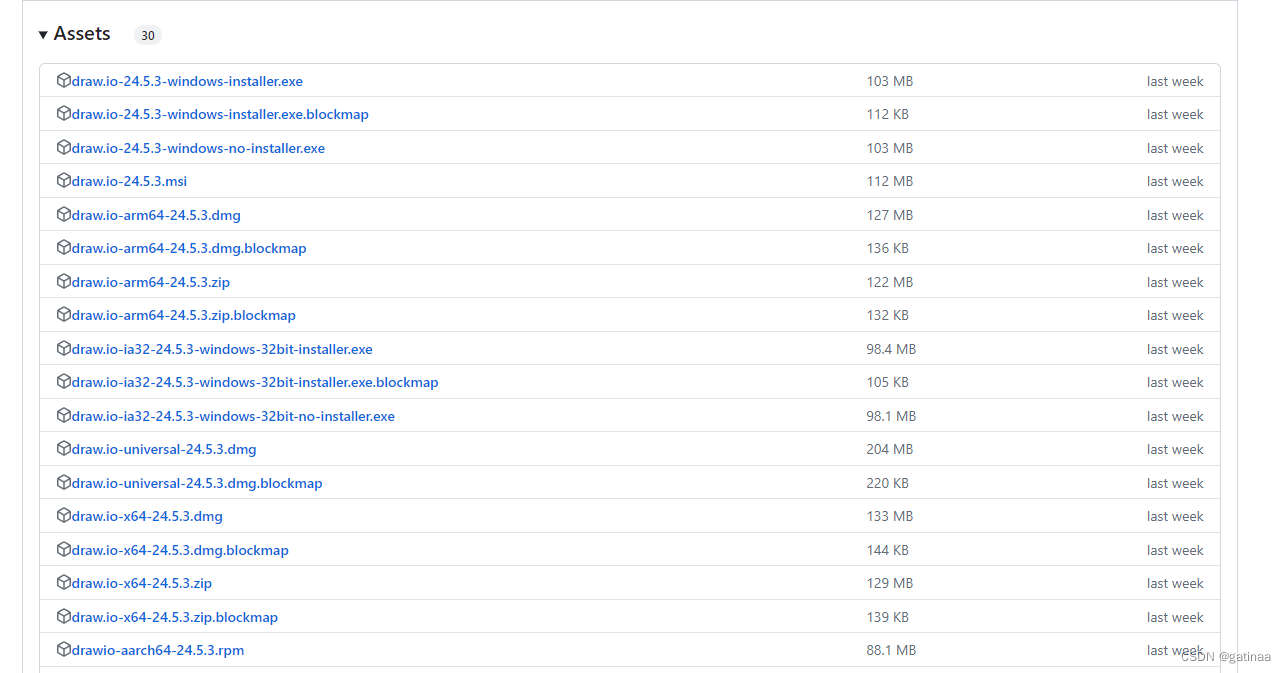
Task: Click the package icon beside draw.io-x64-24.5.3.zip.blockmap
Action: 64,617
